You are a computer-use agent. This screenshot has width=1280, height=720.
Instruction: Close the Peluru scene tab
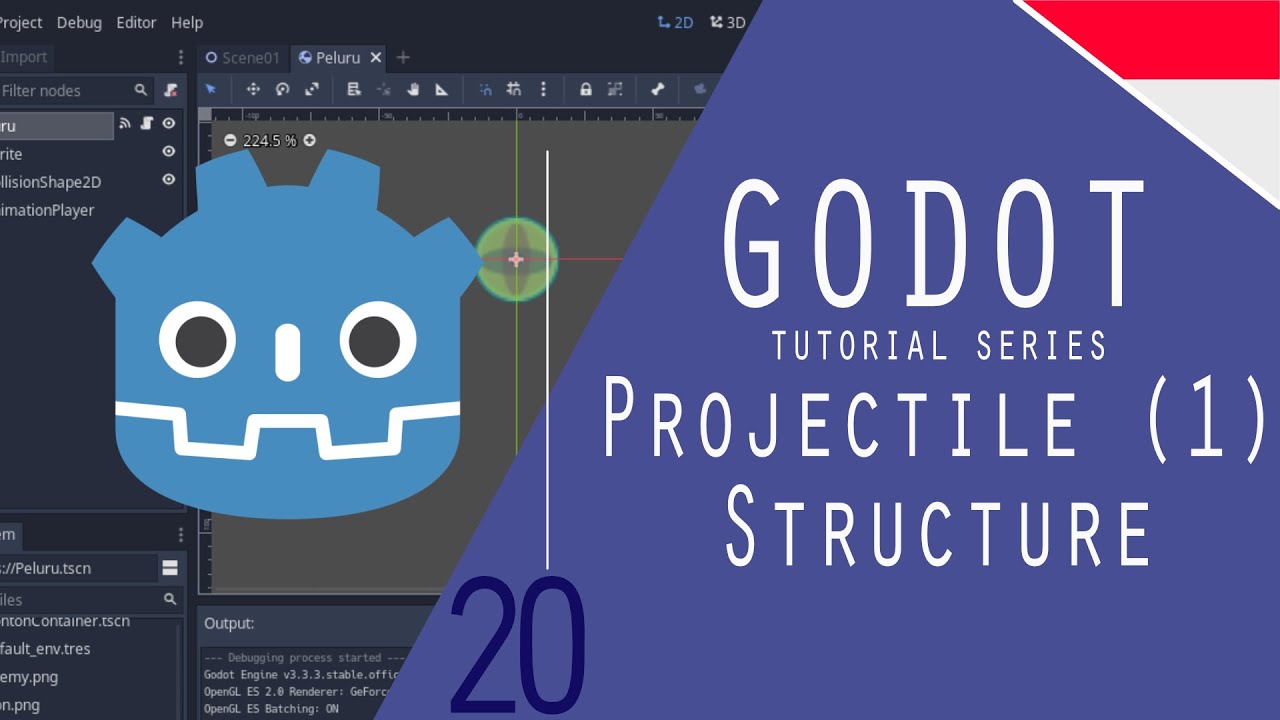point(376,57)
